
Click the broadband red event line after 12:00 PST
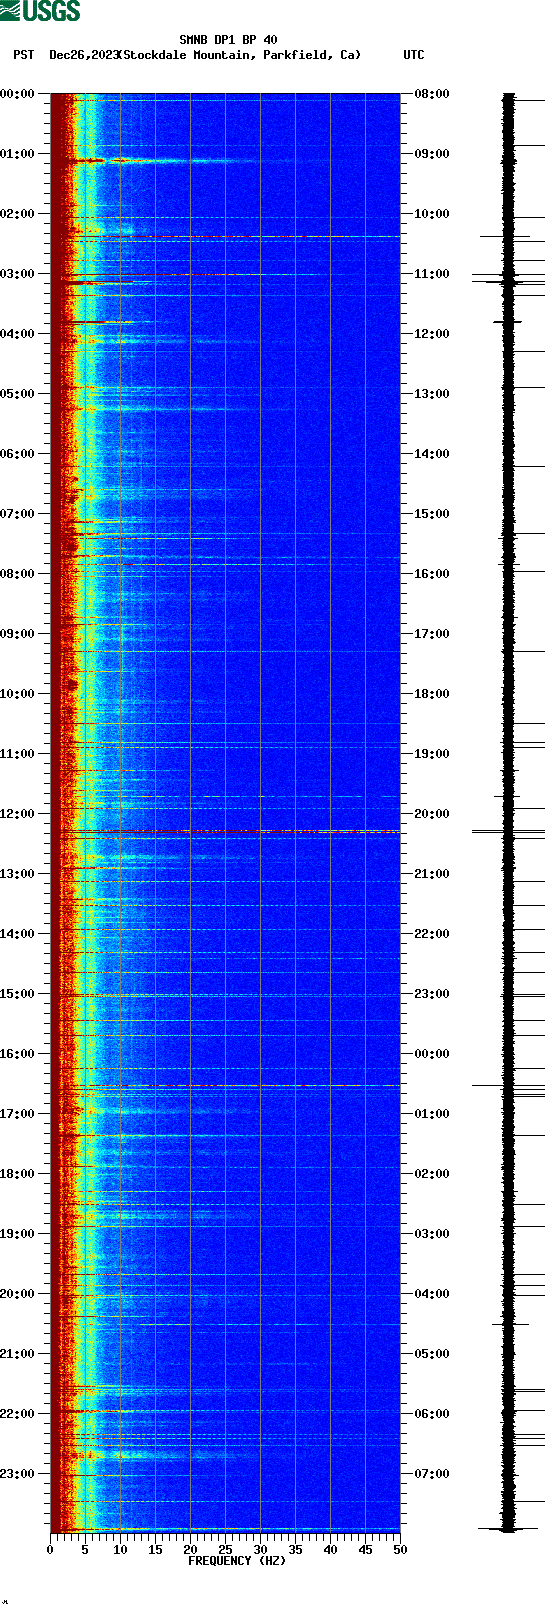(225, 831)
